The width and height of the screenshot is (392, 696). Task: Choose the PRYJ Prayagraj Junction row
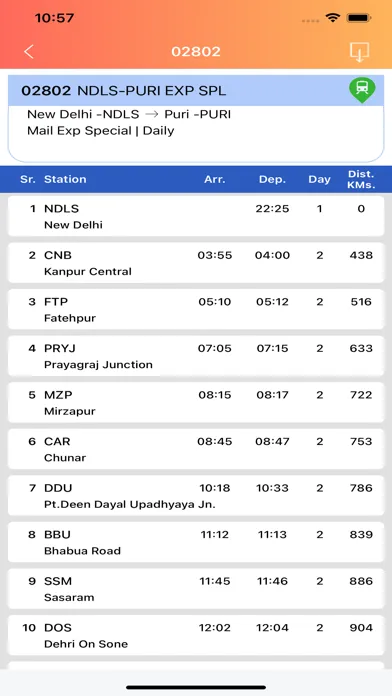click(196, 356)
